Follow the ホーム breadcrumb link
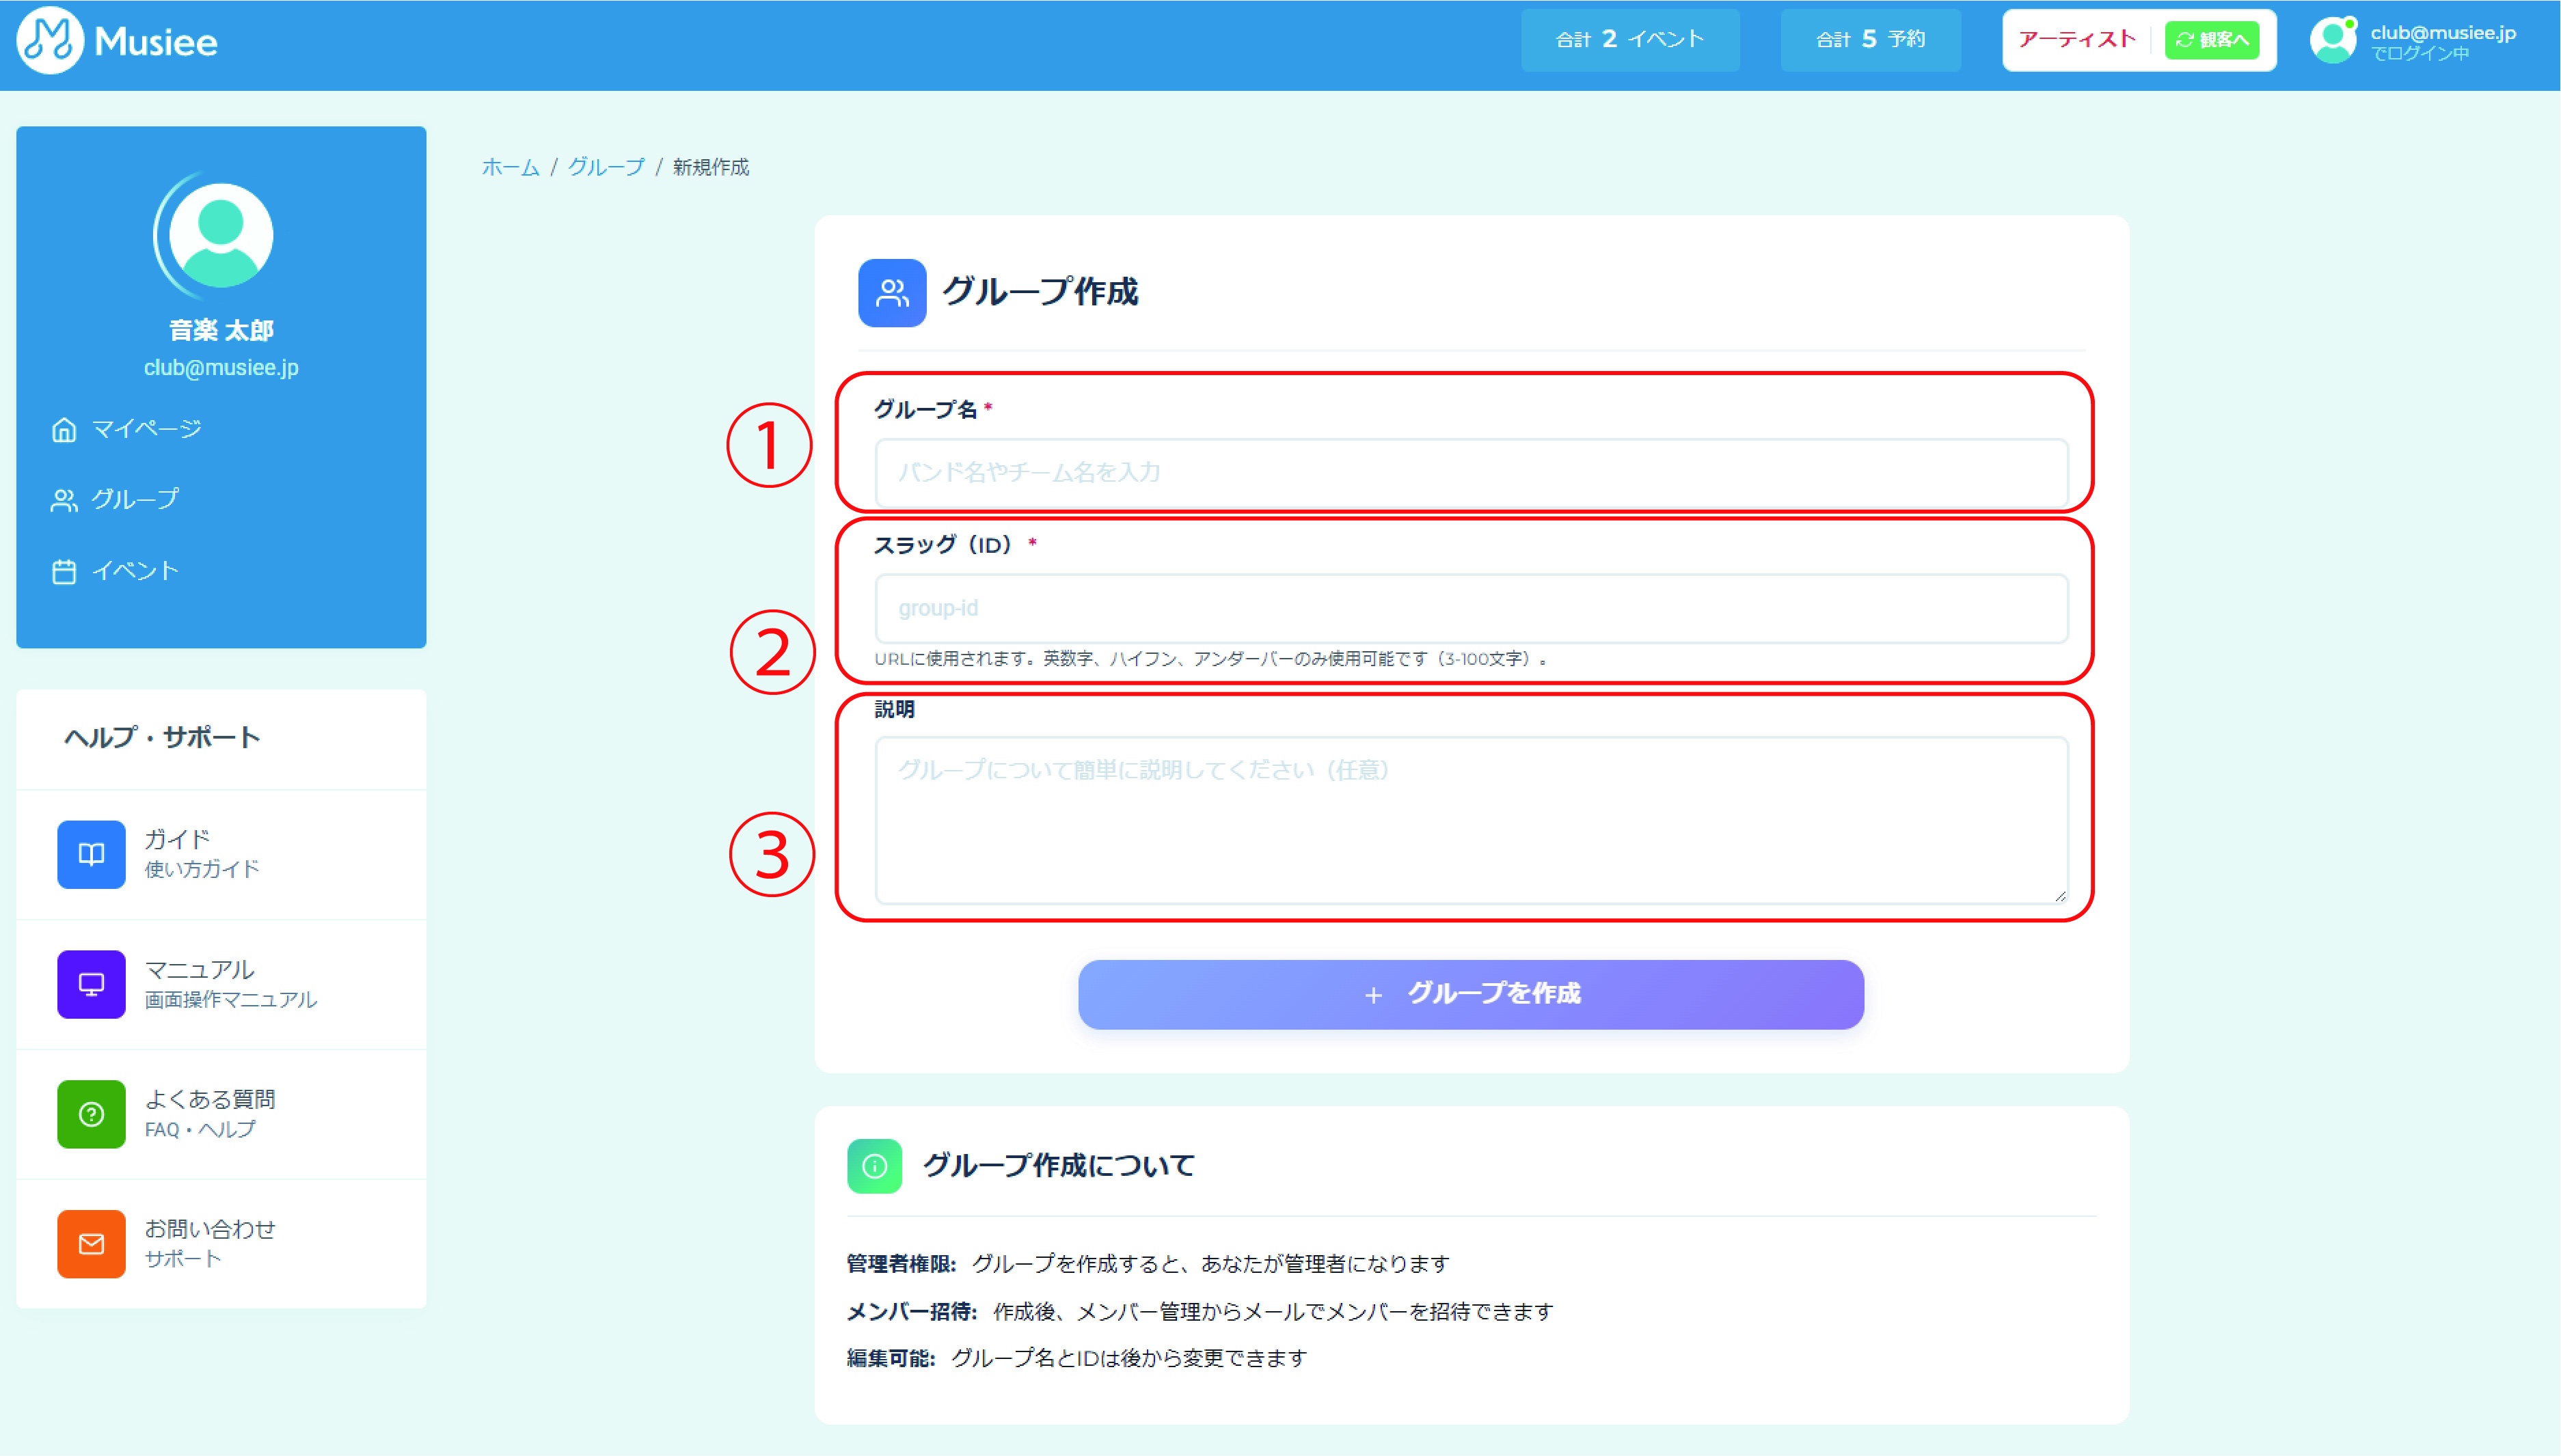 coord(510,167)
